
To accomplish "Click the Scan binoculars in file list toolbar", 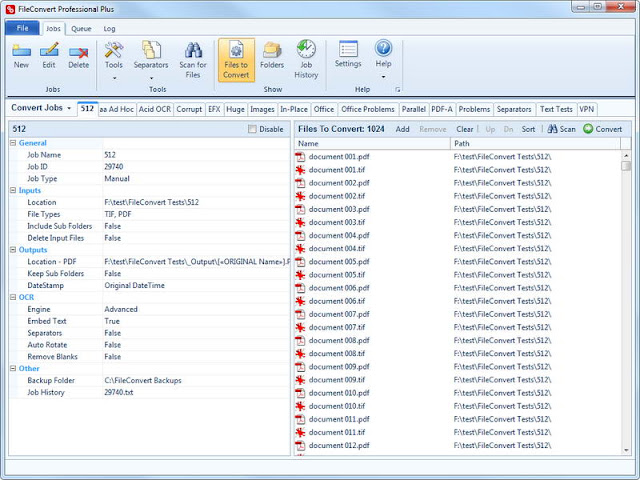I will pos(552,129).
